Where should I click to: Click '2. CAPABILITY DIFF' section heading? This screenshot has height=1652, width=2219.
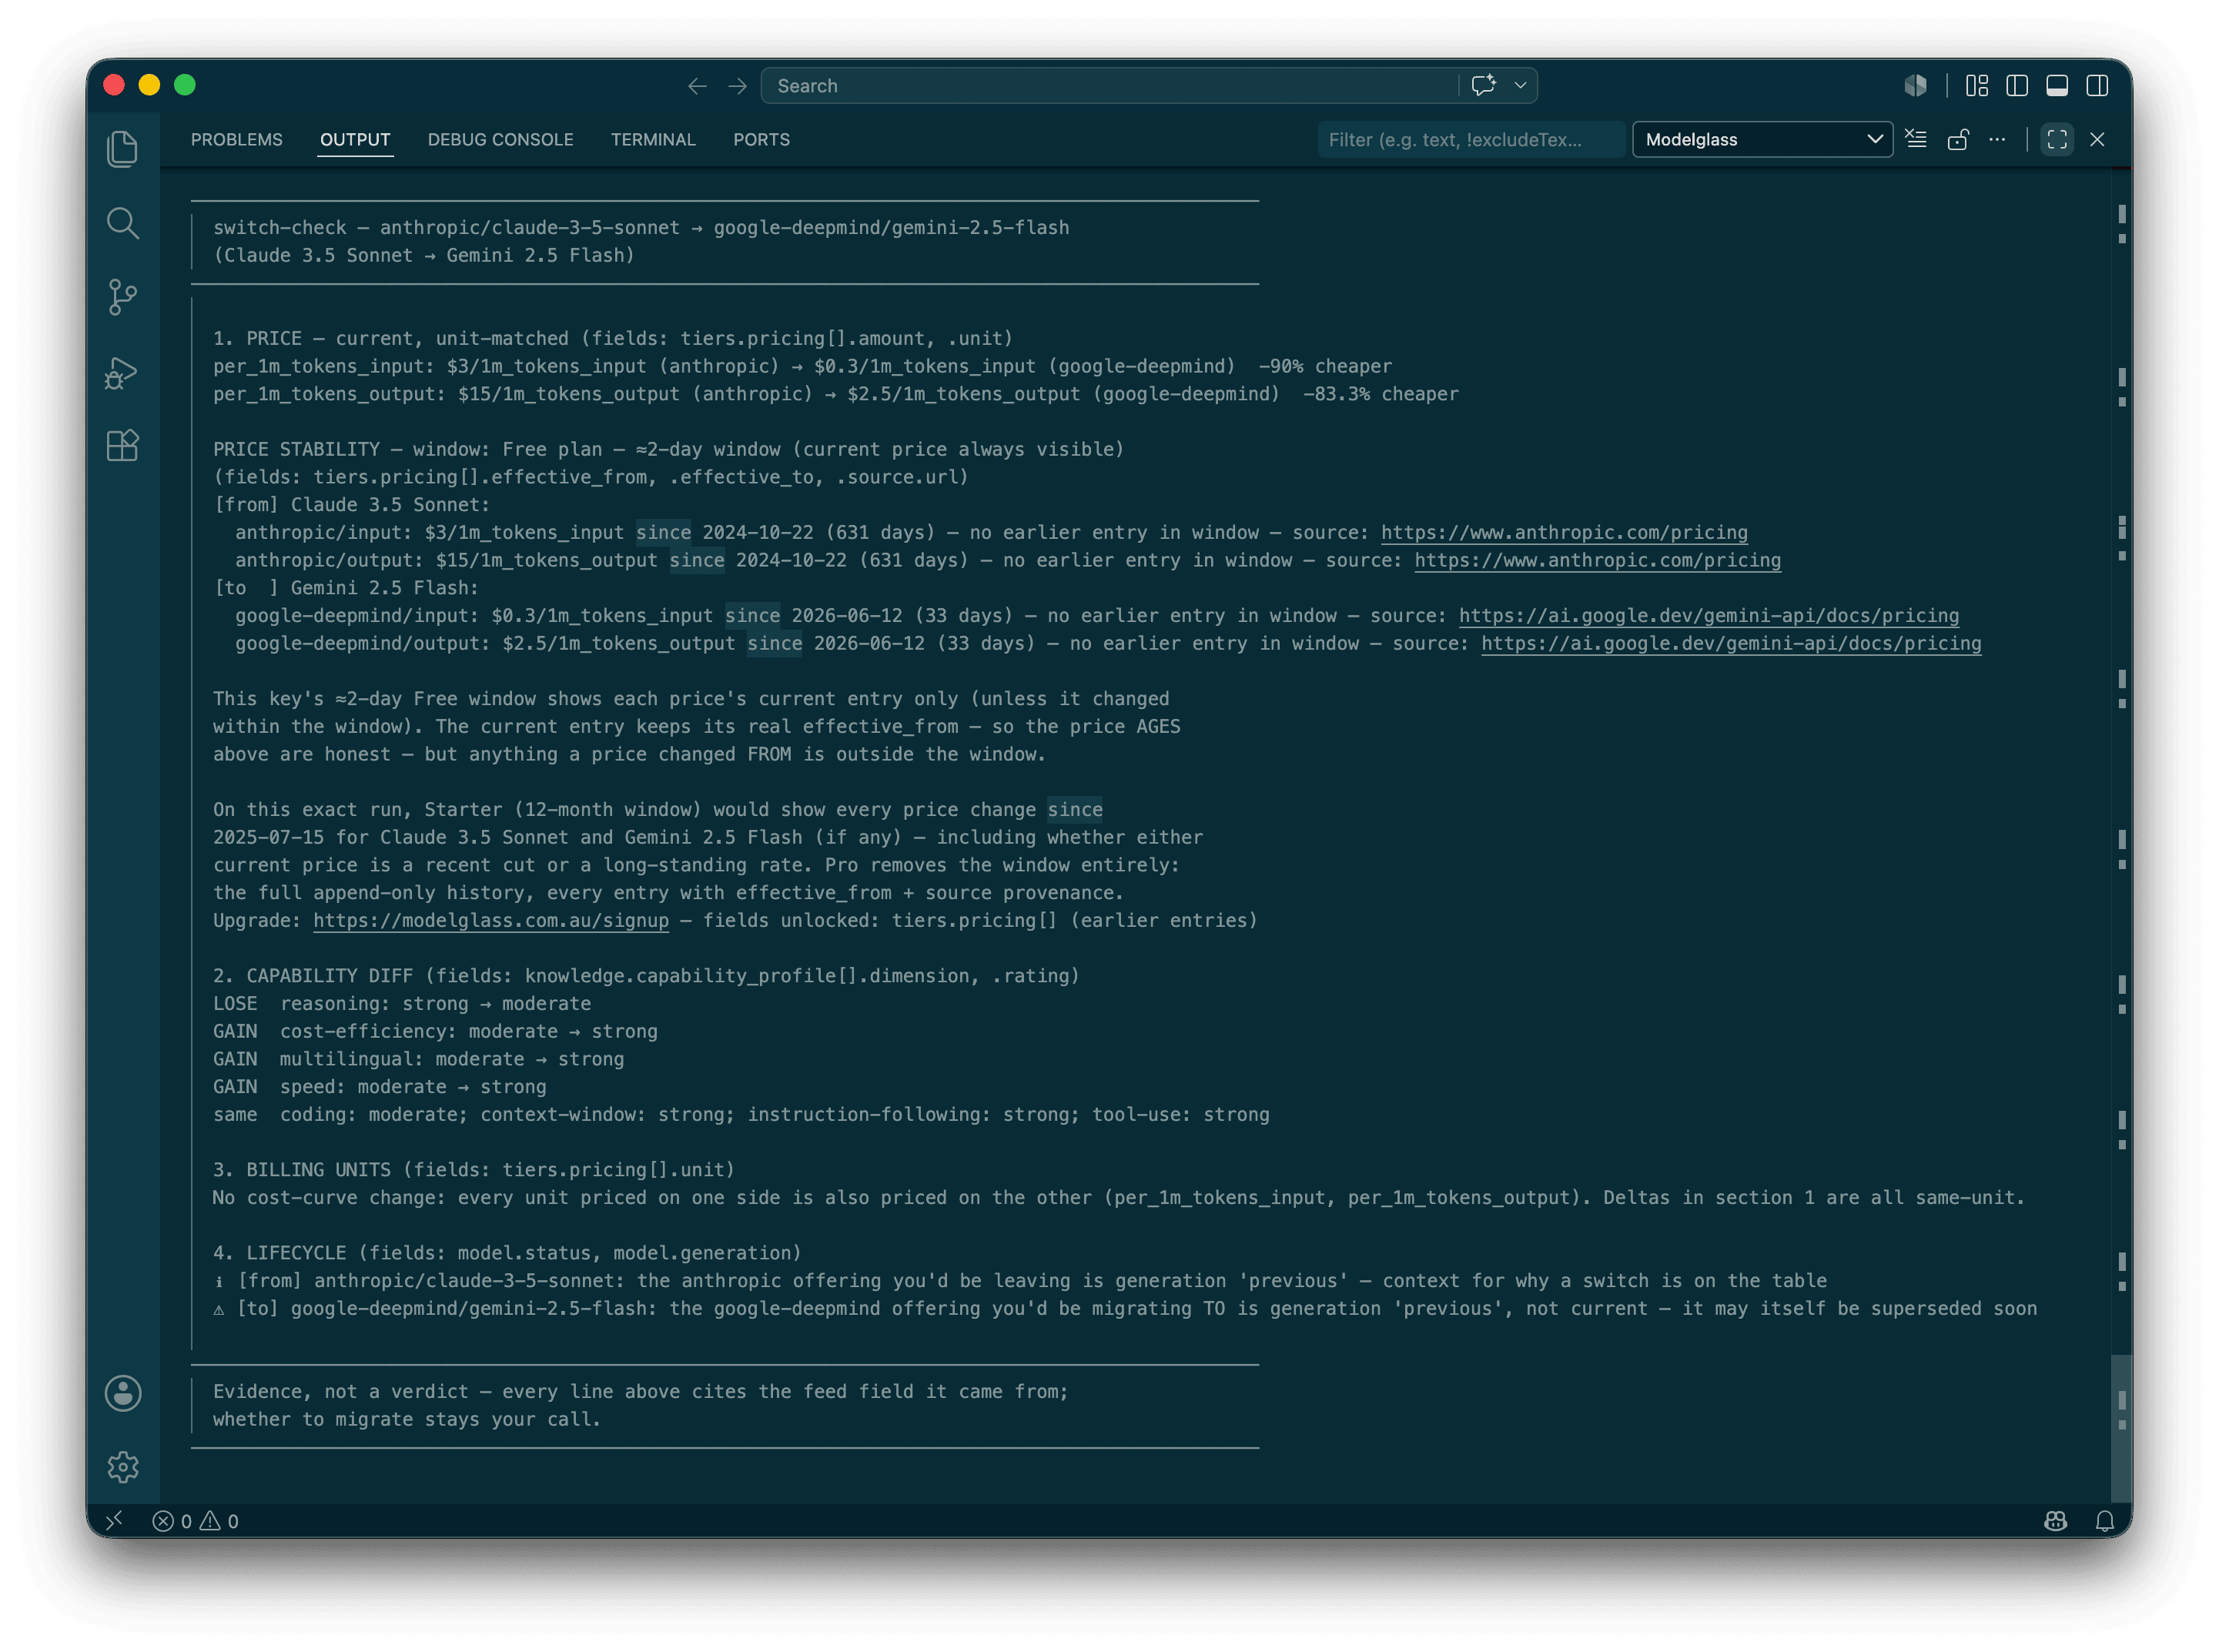[x=647, y=975]
